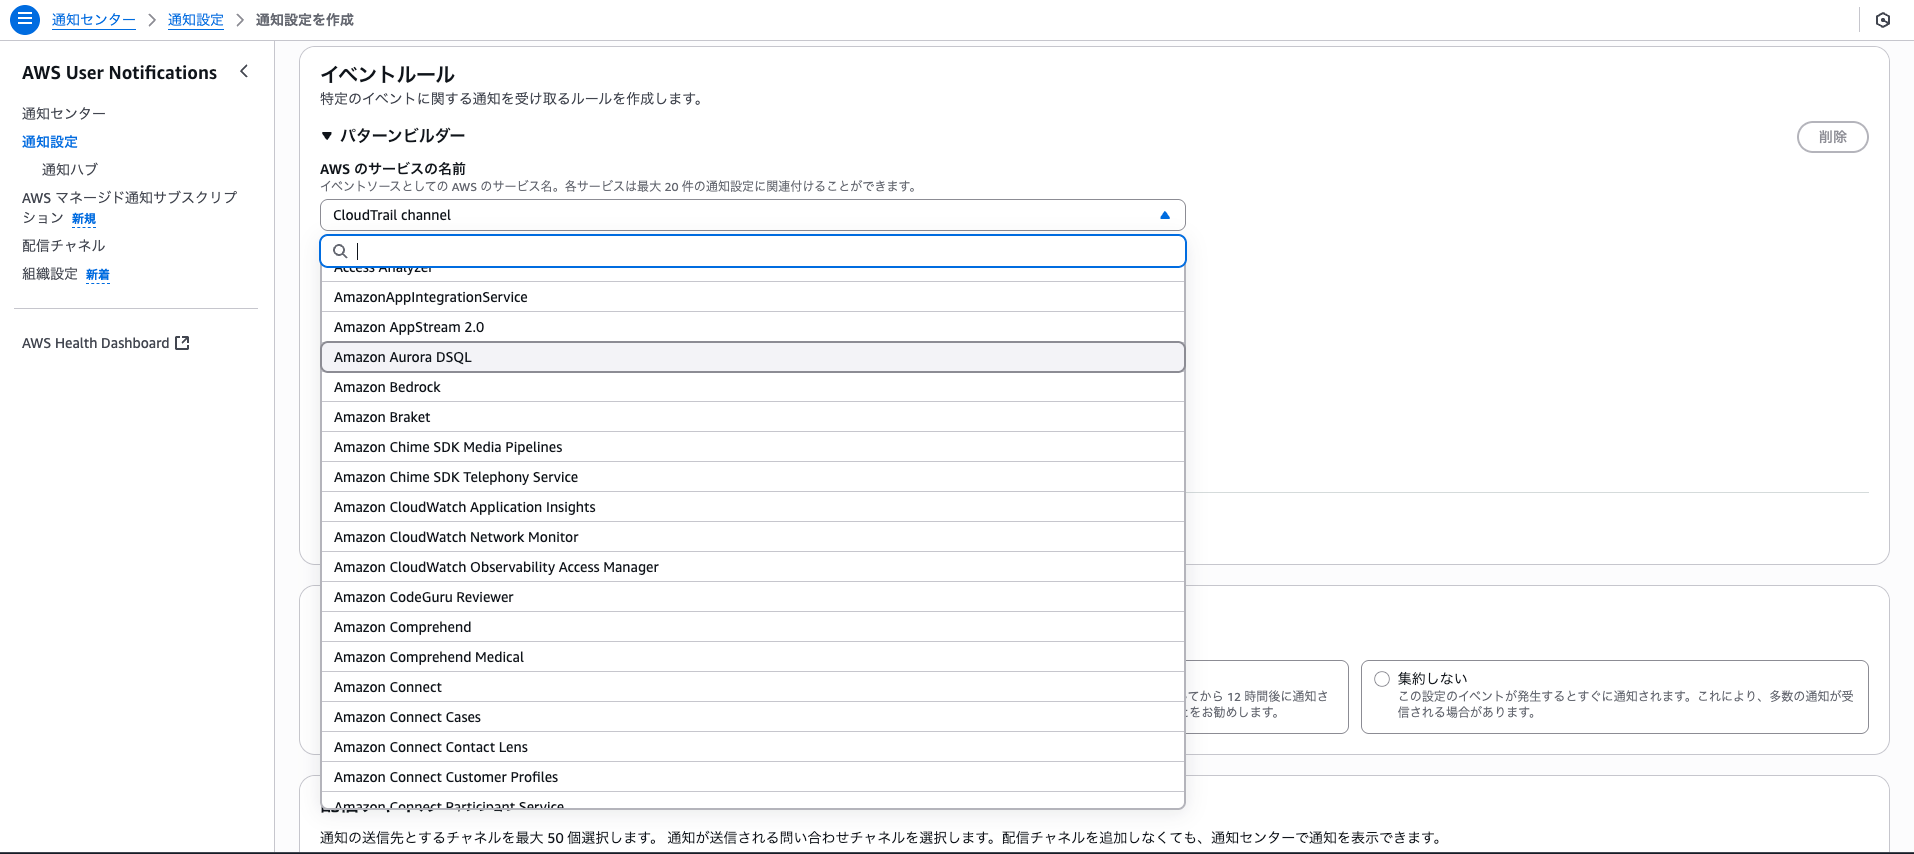Select Amazon AppStream 2.0 option

pos(752,327)
